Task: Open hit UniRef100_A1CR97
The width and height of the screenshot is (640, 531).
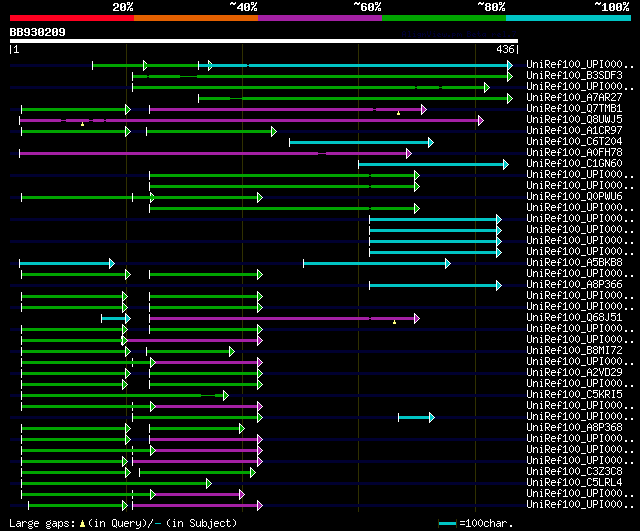Action: pos(574,131)
